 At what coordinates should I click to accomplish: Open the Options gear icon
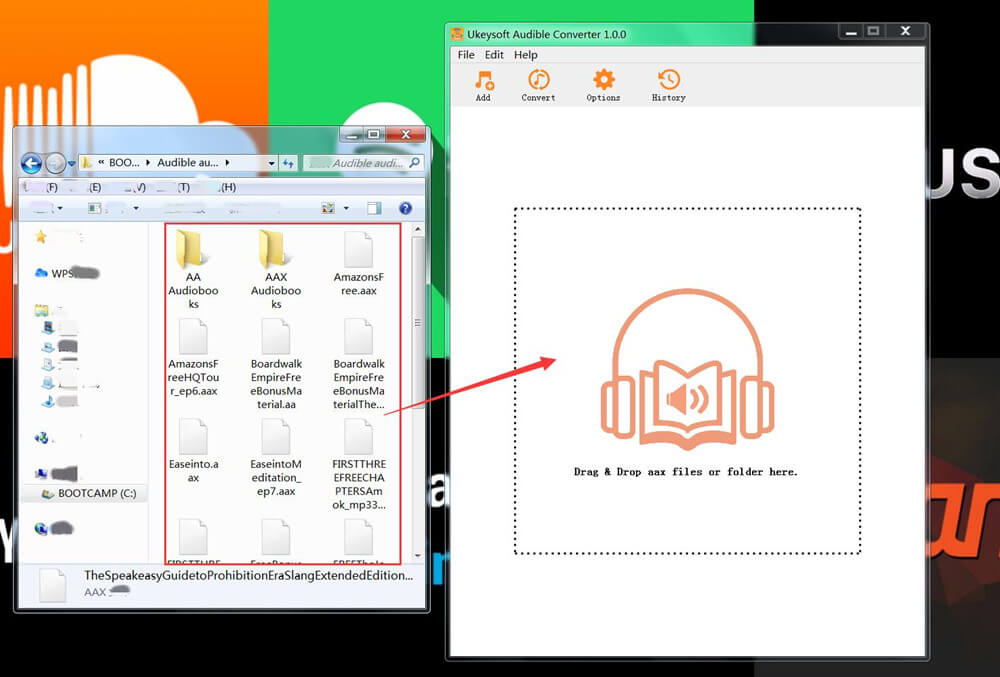coord(603,82)
